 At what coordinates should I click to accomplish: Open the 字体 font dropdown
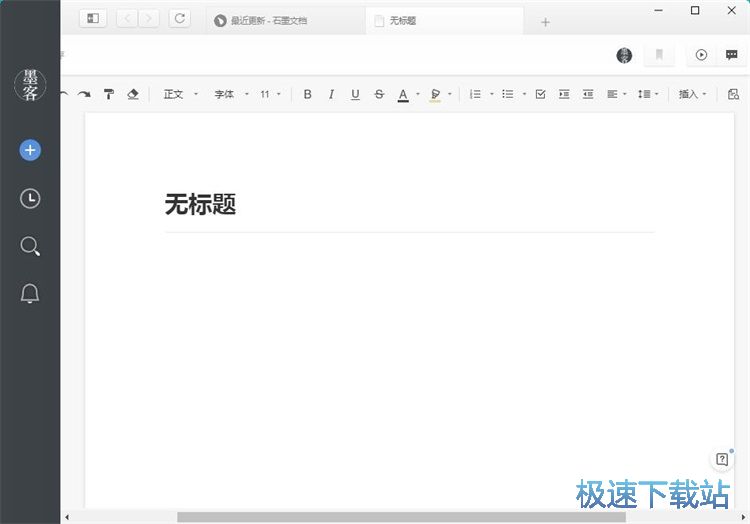(230, 94)
